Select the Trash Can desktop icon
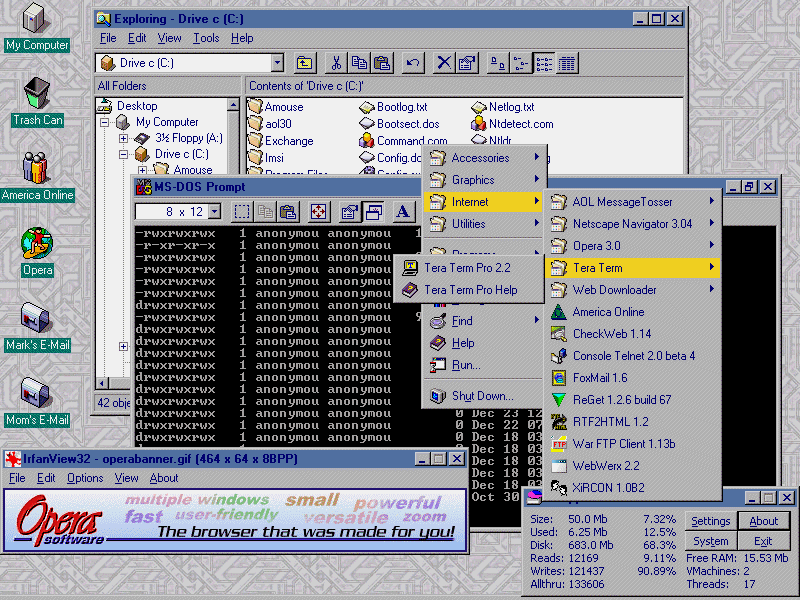 click(37, 102)
